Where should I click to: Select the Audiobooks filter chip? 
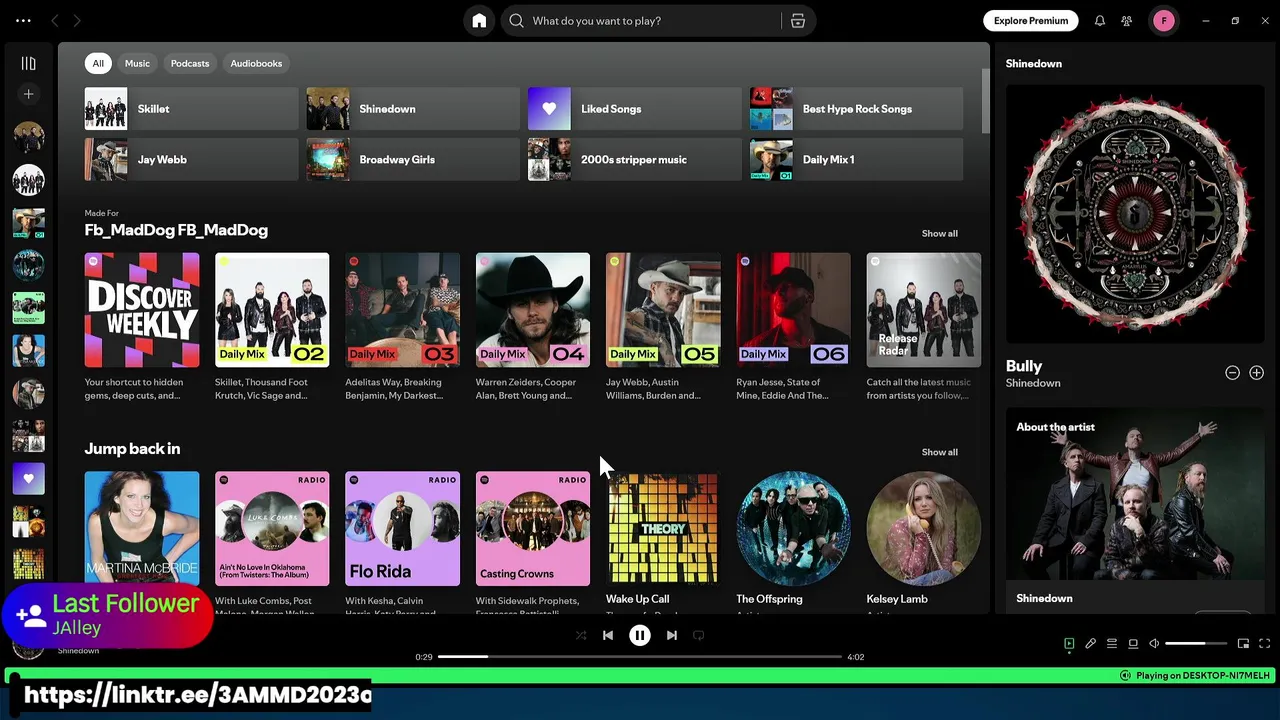pos(256,63)
